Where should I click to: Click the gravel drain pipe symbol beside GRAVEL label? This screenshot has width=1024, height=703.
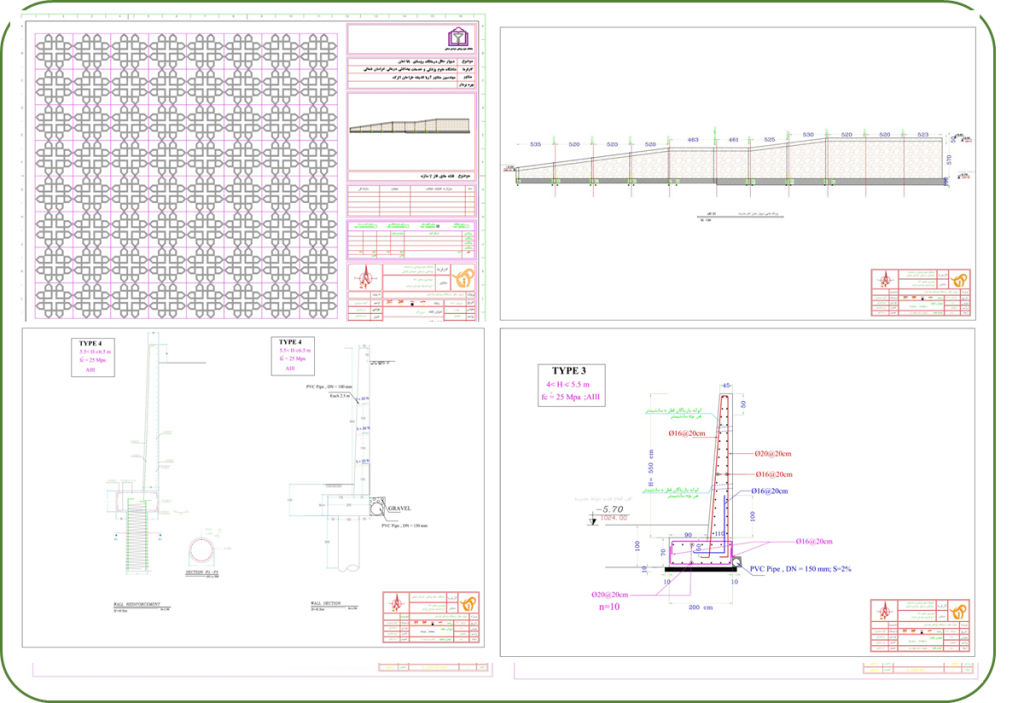pyautogui.click(x=383, y=509)
